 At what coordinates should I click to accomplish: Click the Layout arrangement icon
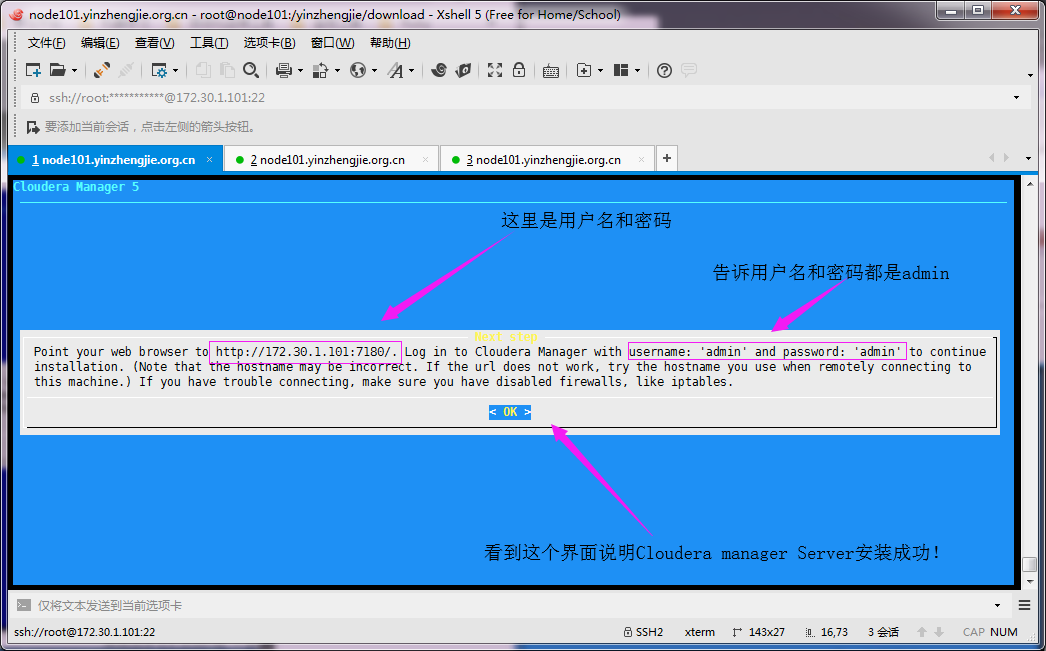(x=621, y=70)
